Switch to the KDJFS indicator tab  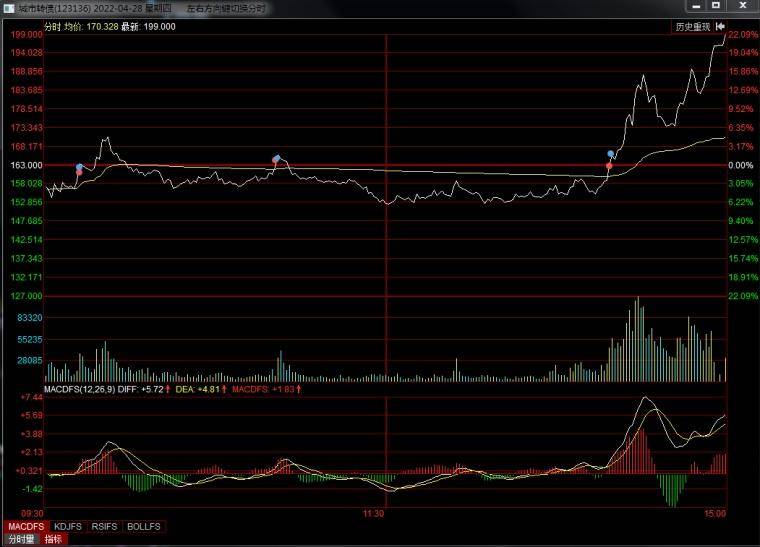pos(68,526)
